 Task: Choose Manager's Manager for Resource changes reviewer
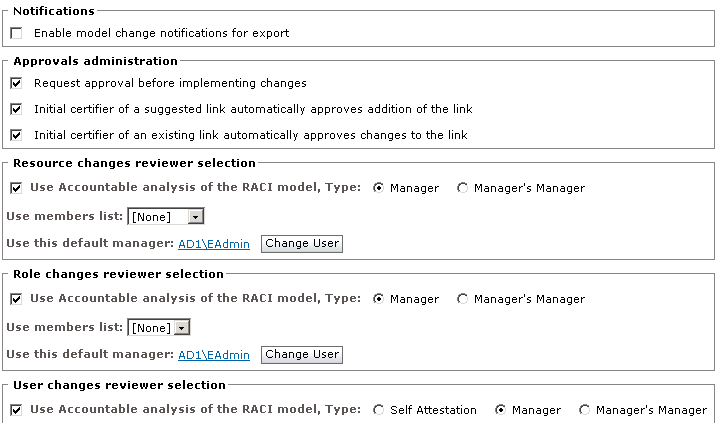pyautogui.click(x=463, y=187)
